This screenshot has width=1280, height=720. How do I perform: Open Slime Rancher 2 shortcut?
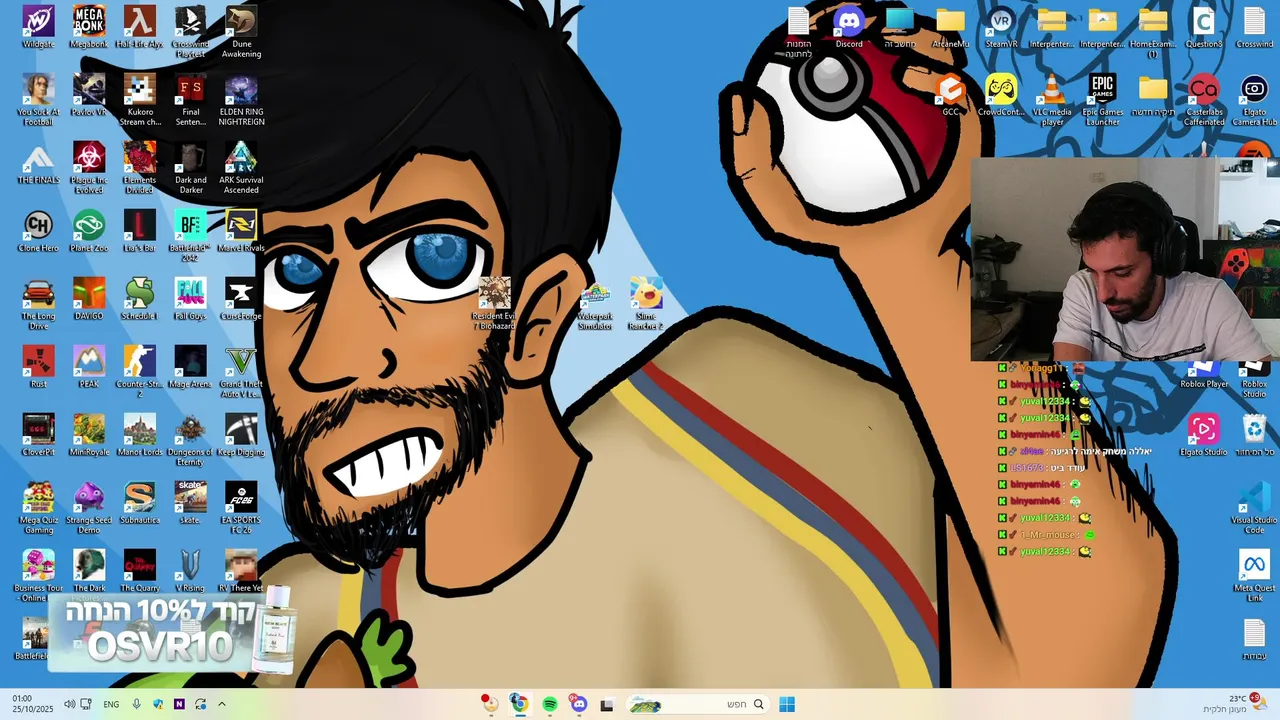pos(646,304)
